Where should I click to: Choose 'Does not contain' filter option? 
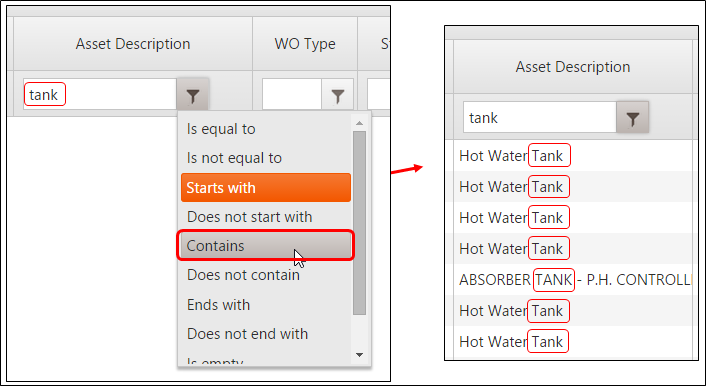[x=266, y=275]
